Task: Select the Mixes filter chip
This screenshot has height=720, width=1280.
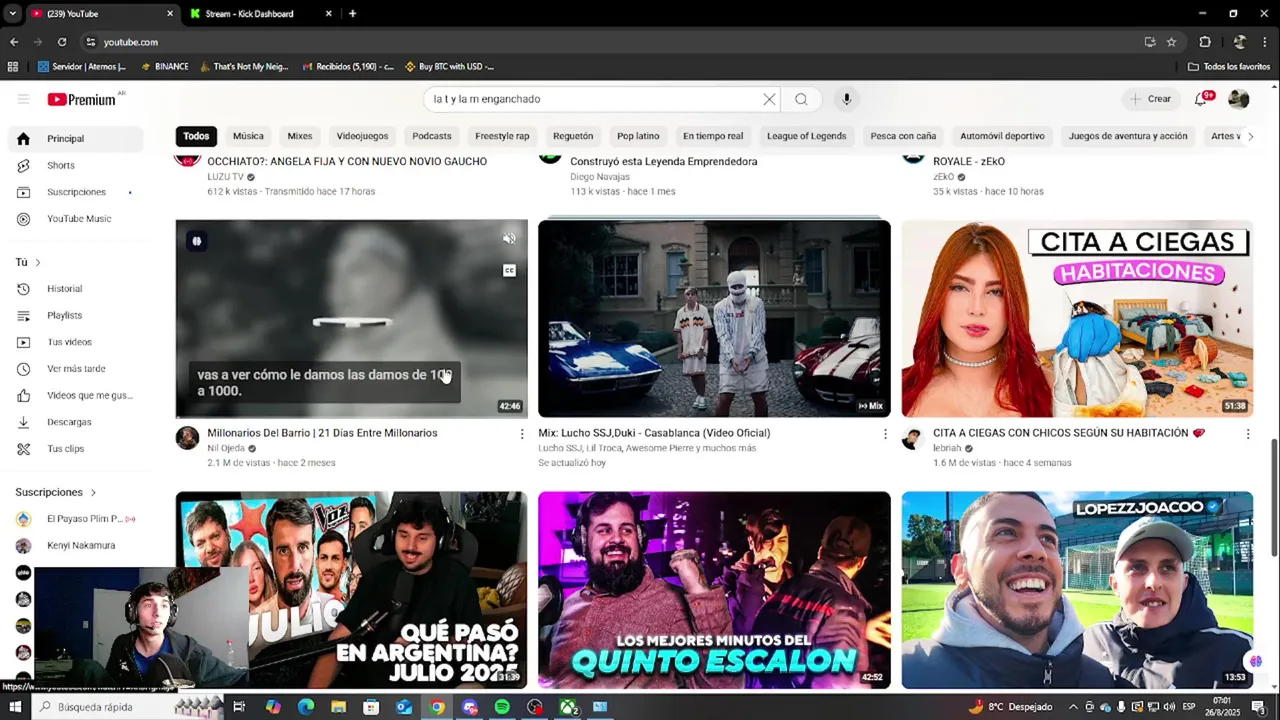Action: 300,136
